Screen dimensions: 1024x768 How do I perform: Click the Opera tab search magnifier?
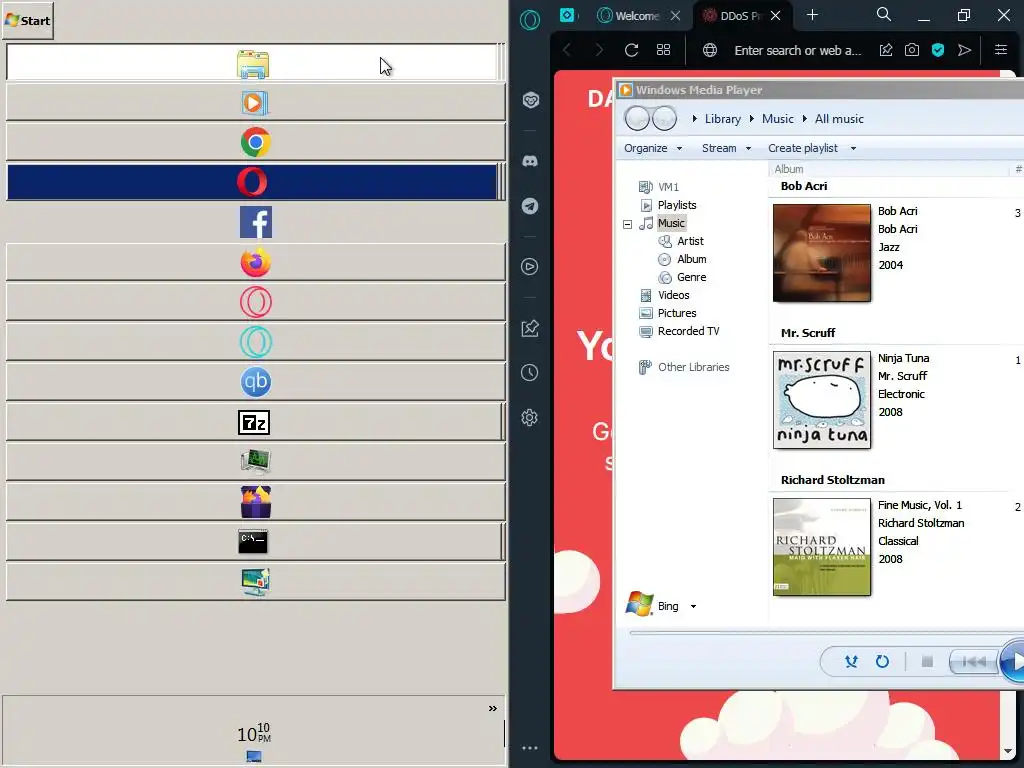[884, 14]
